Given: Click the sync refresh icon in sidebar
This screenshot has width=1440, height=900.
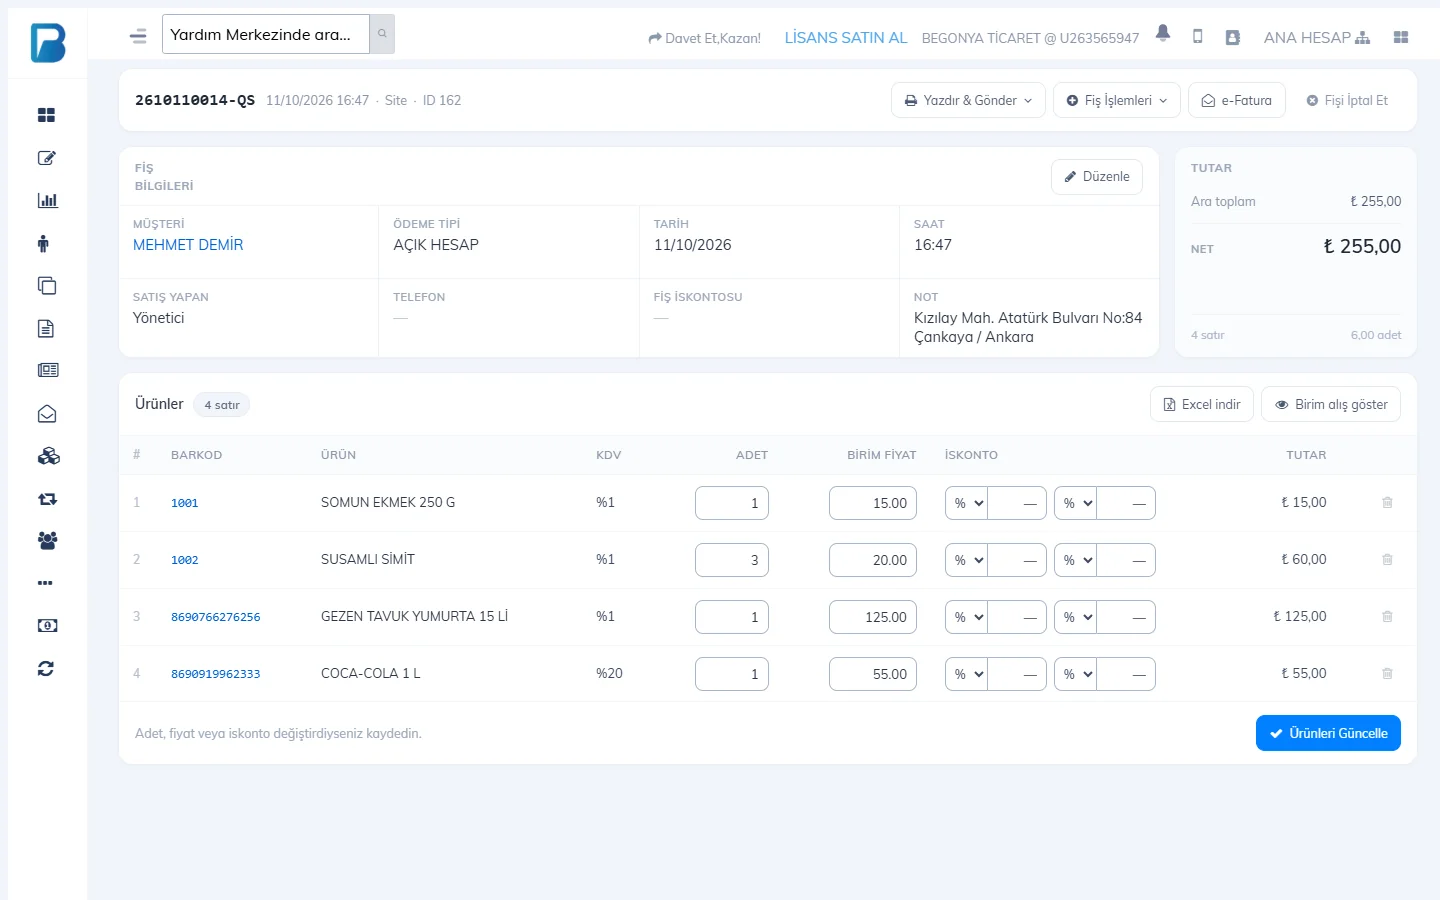Looking at the screenshot, I should [46, 668].
